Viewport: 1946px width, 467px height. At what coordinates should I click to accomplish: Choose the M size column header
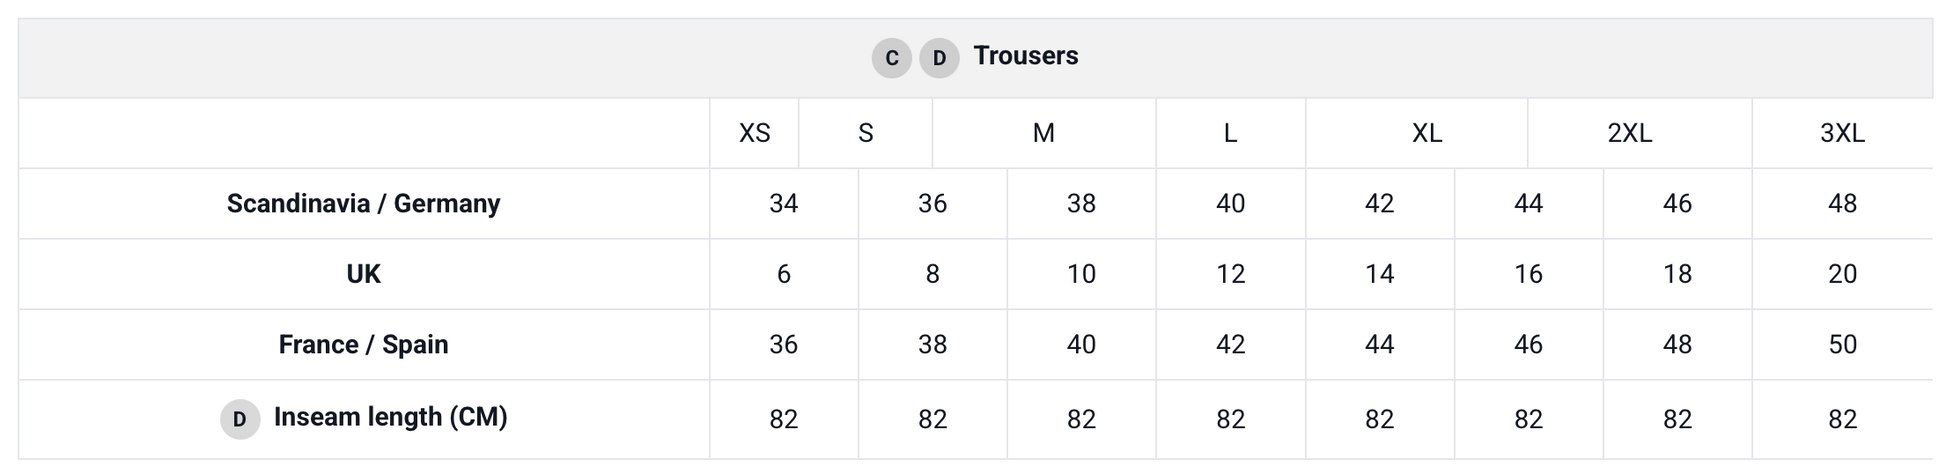pos(1043,133)
